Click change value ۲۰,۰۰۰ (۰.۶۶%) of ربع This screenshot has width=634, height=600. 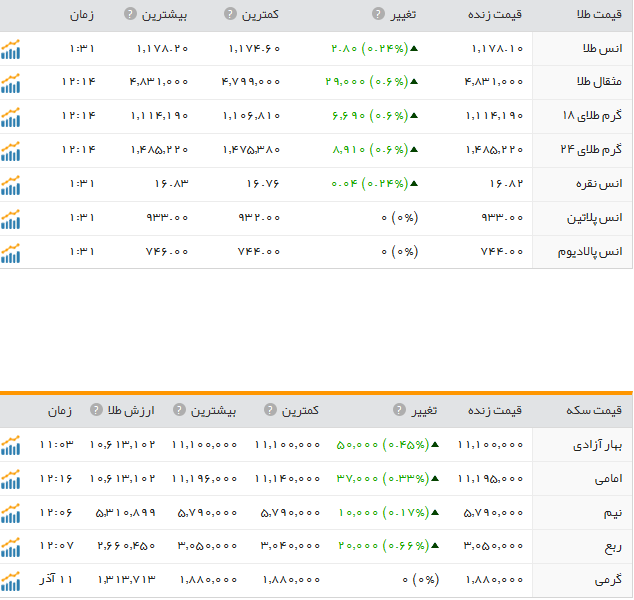(x=389, y=546)
